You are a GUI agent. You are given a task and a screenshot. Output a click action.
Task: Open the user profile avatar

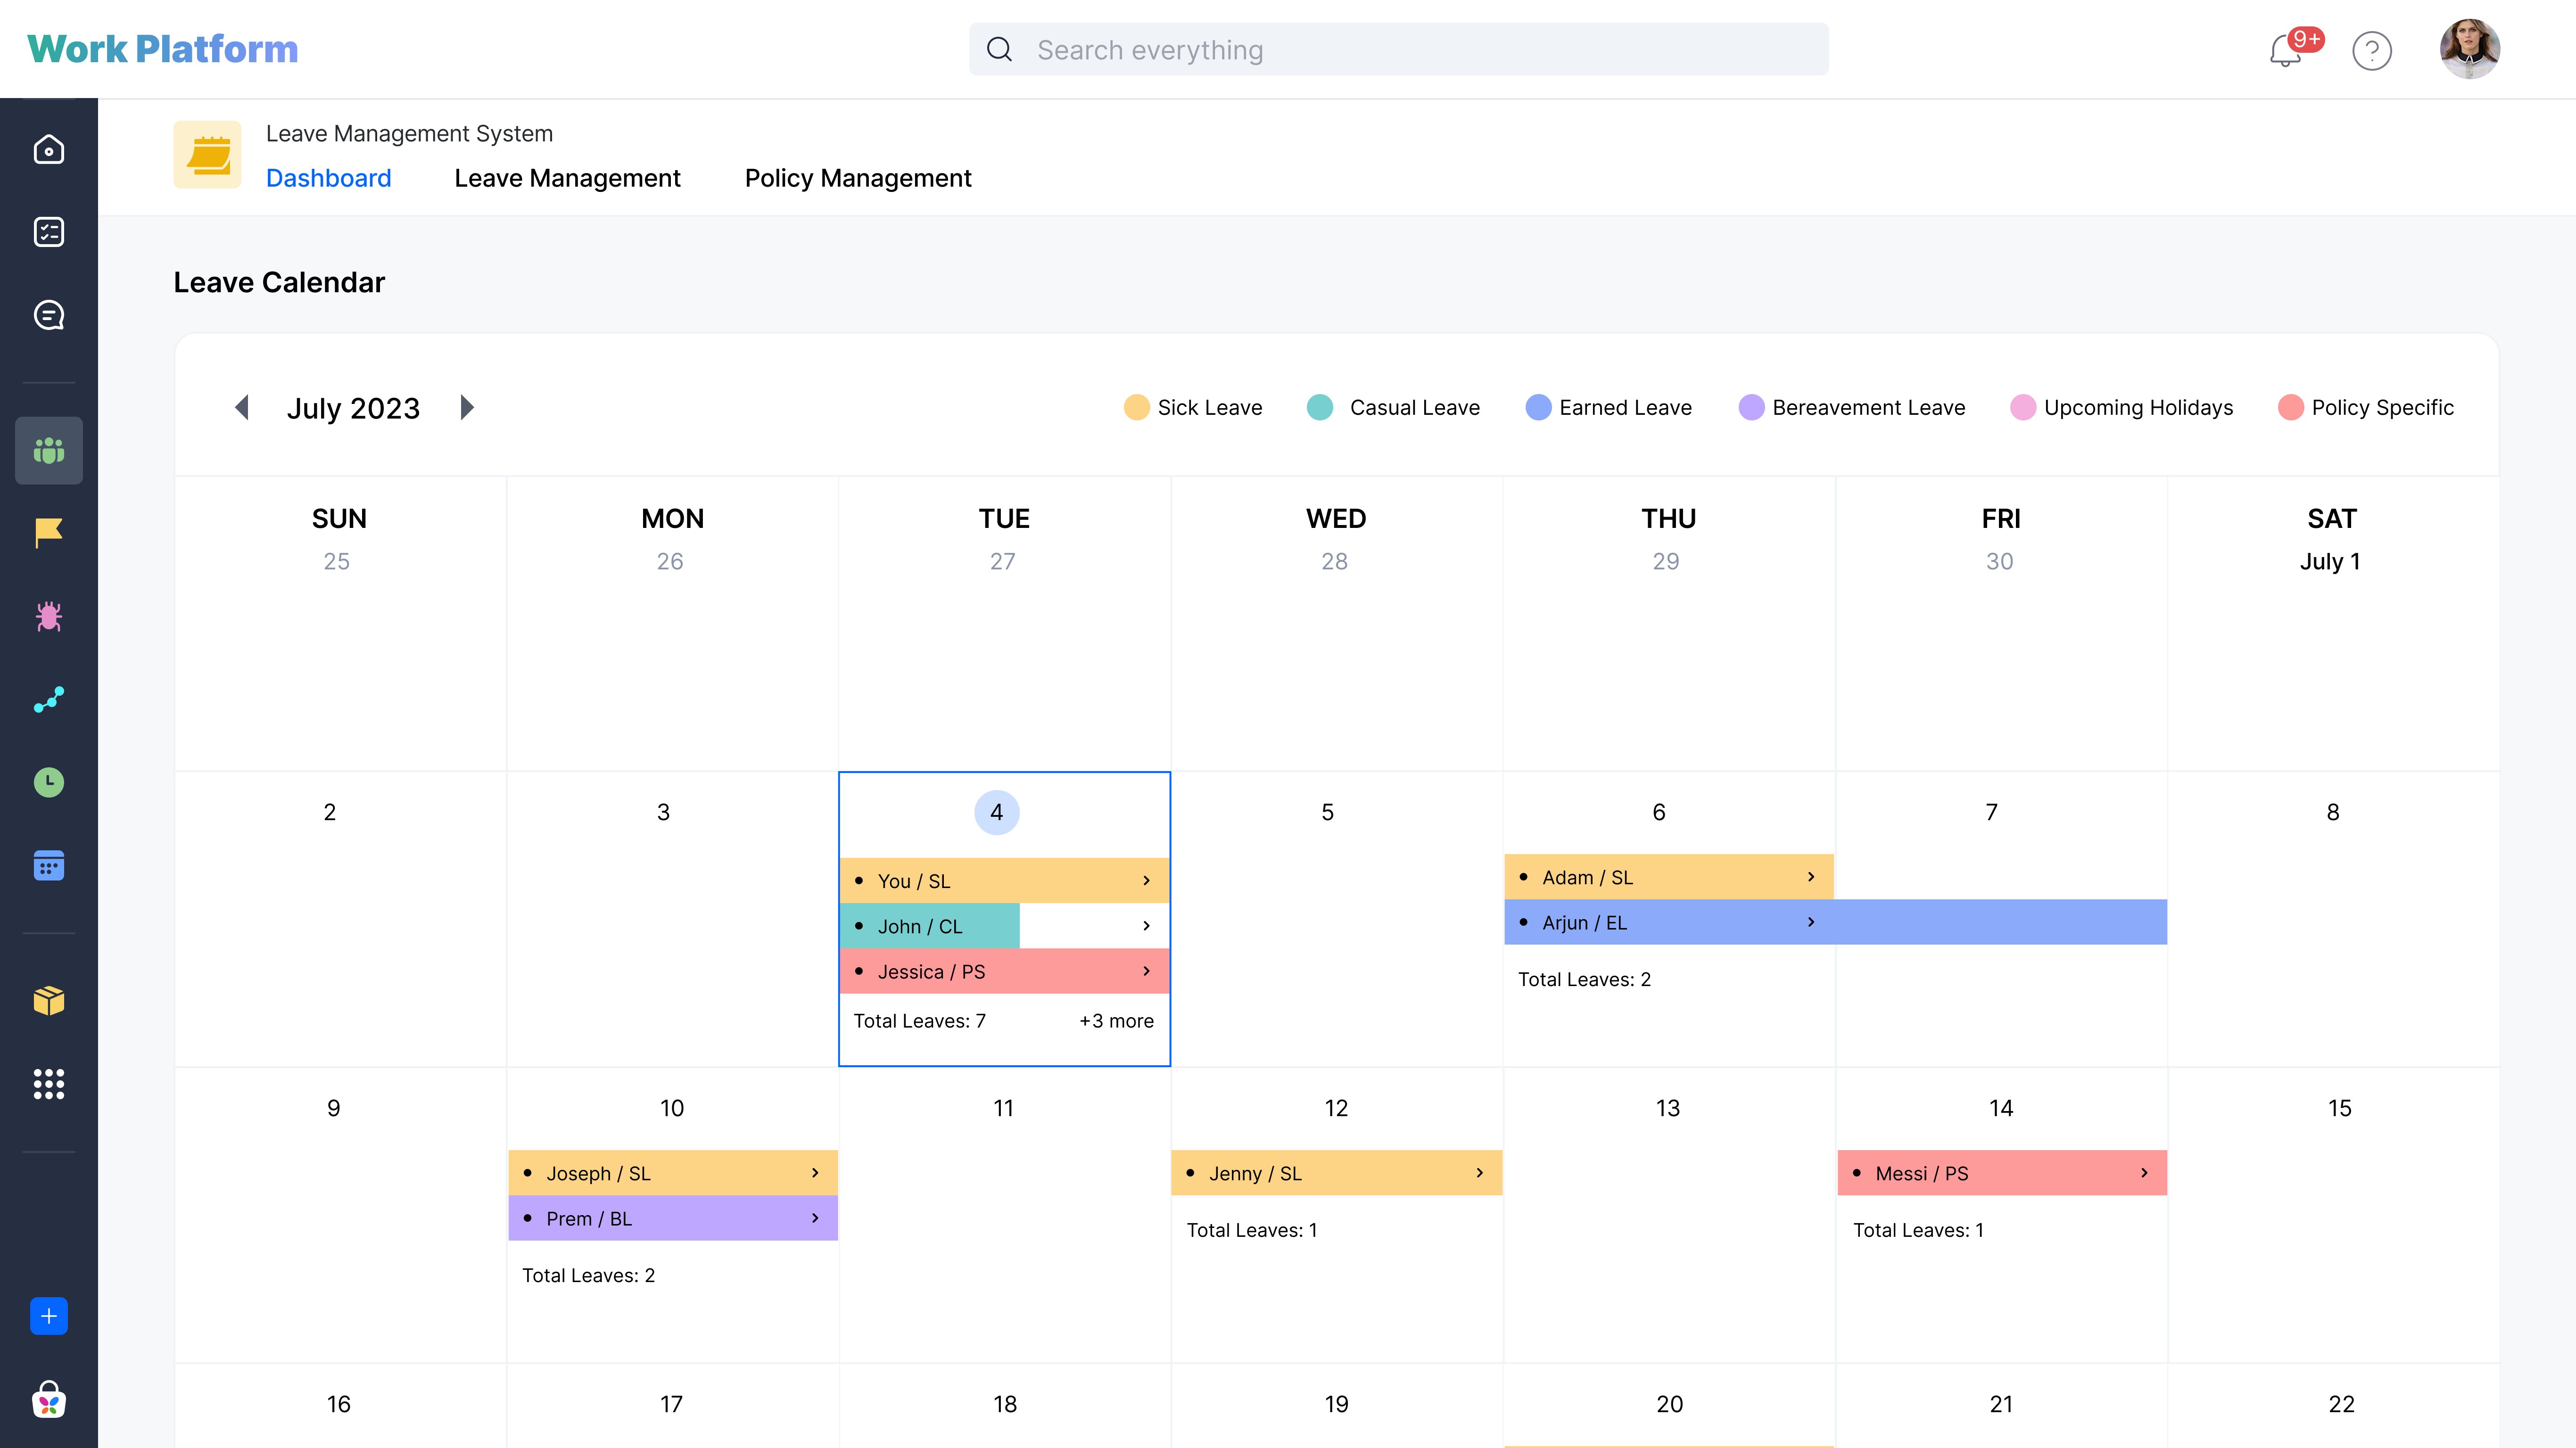(x=2469, y=49)
